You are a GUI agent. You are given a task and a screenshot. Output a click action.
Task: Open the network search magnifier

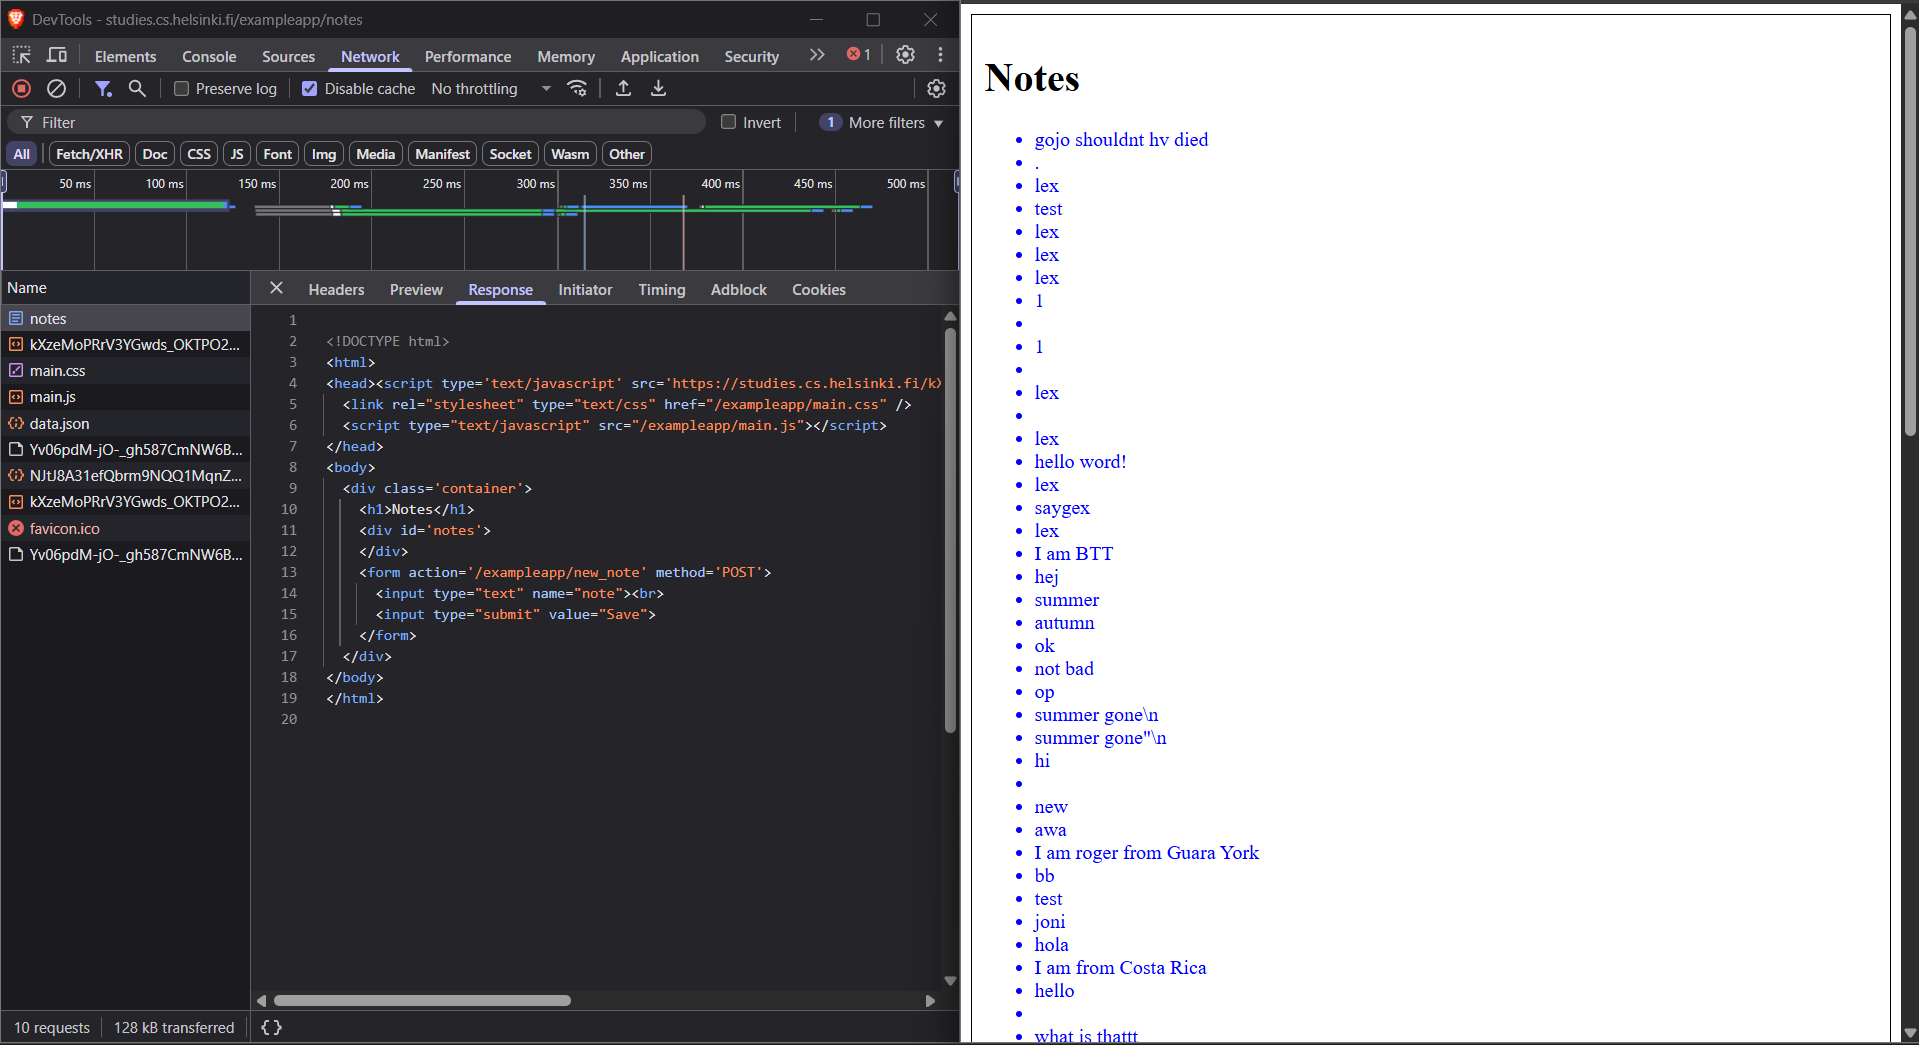click(x=137, y=89)
